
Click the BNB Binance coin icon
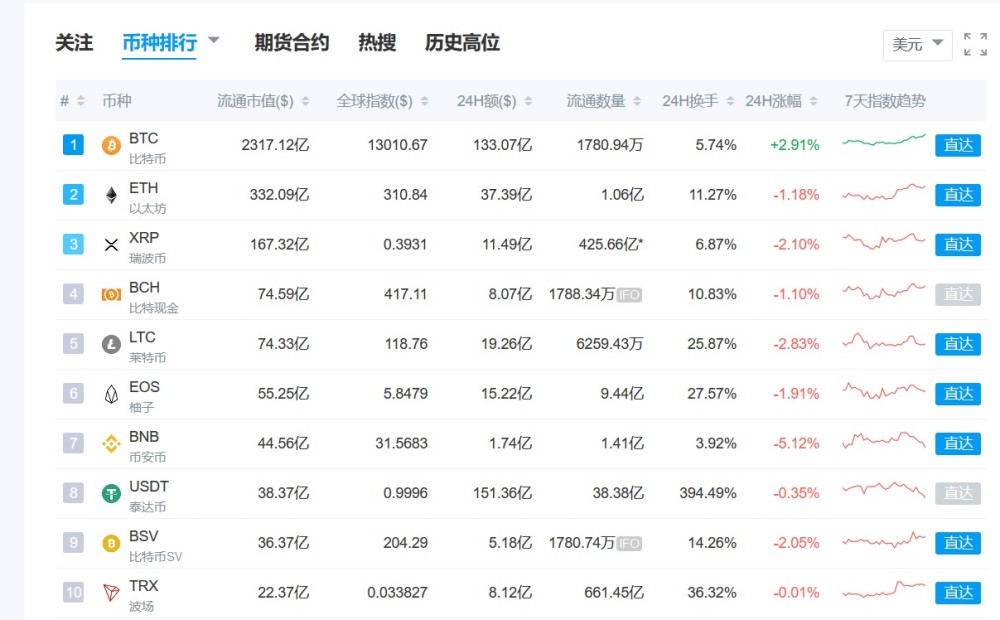[111, 444]
